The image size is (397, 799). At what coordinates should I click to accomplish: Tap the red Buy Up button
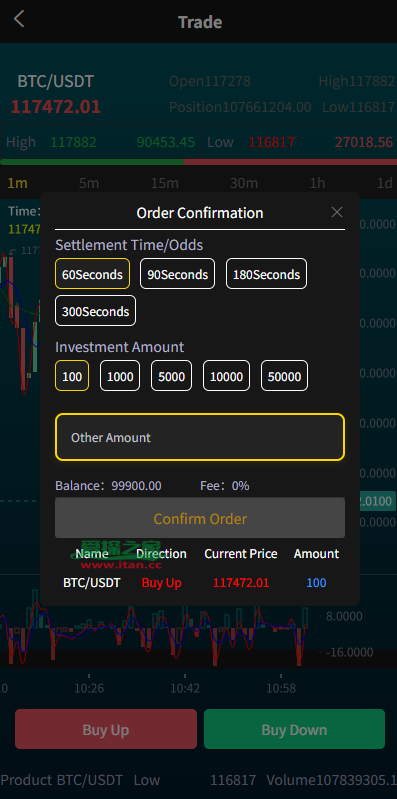point(106,729)
